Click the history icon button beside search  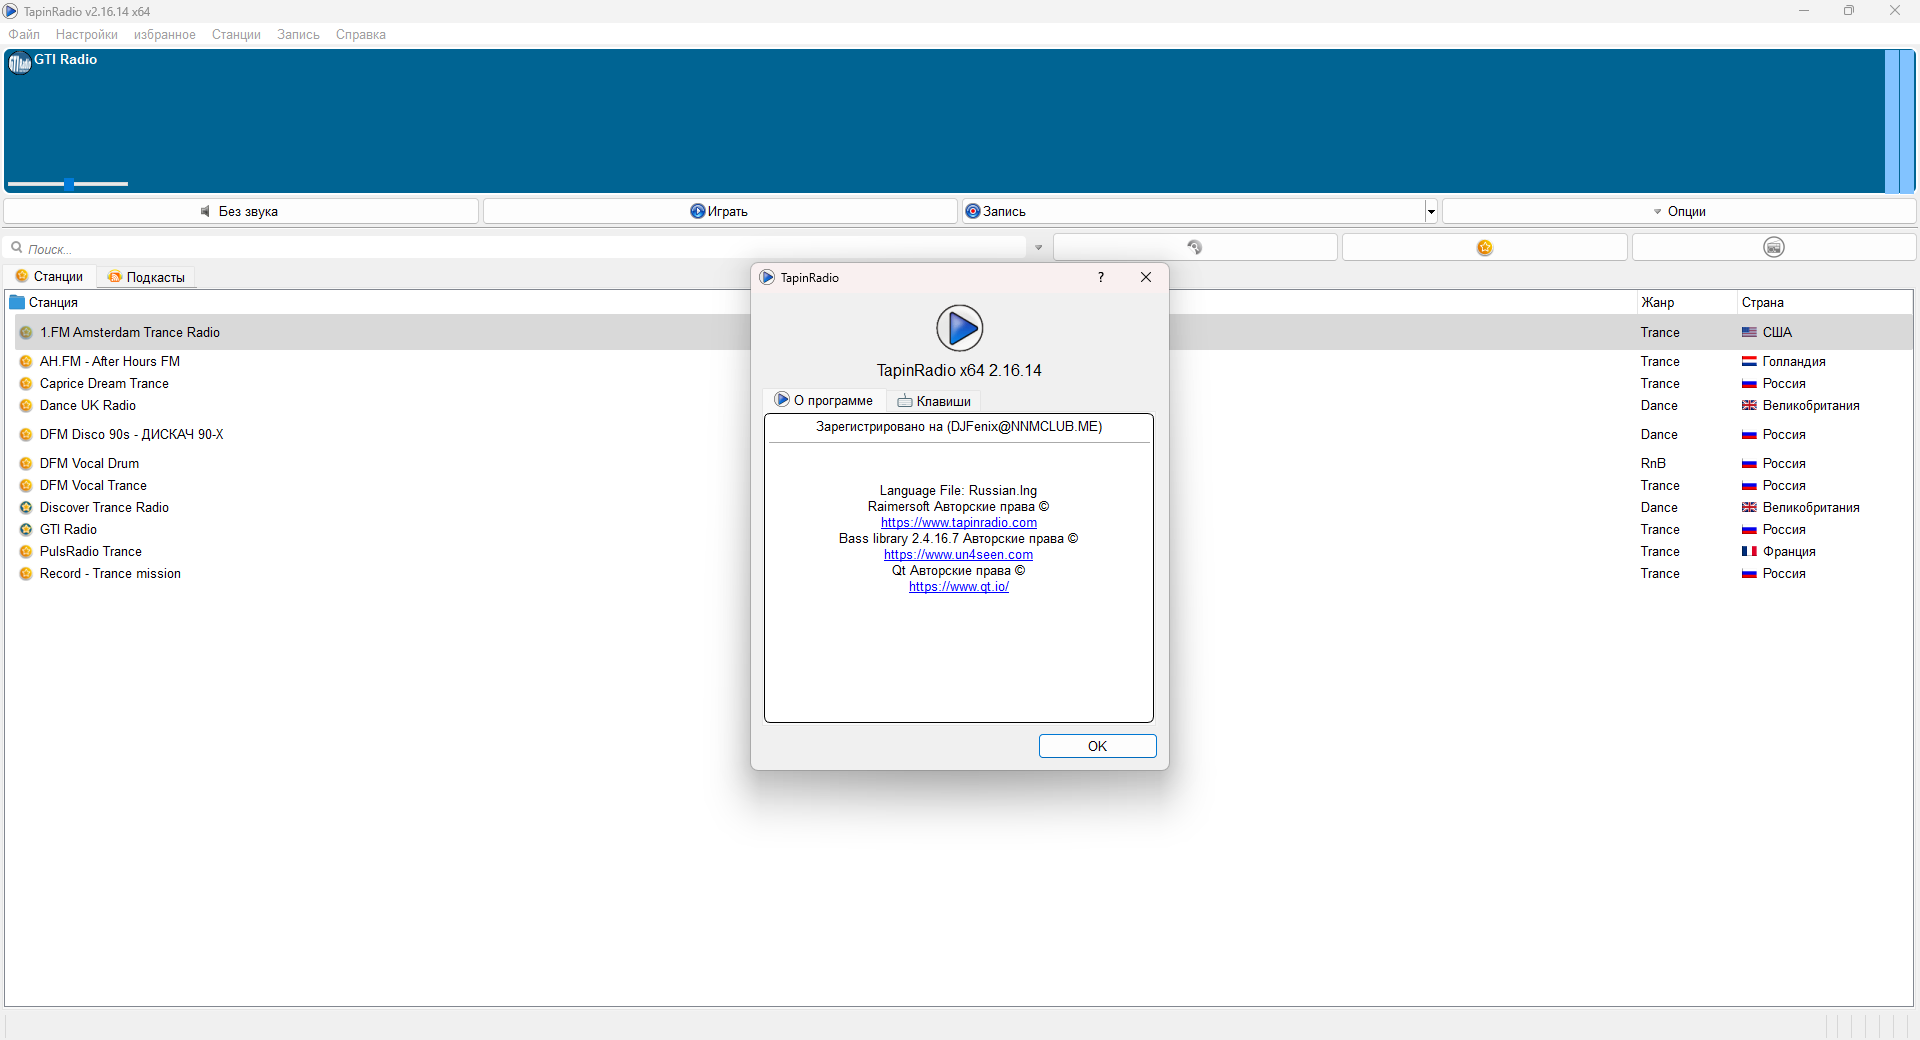(1195, 247)
